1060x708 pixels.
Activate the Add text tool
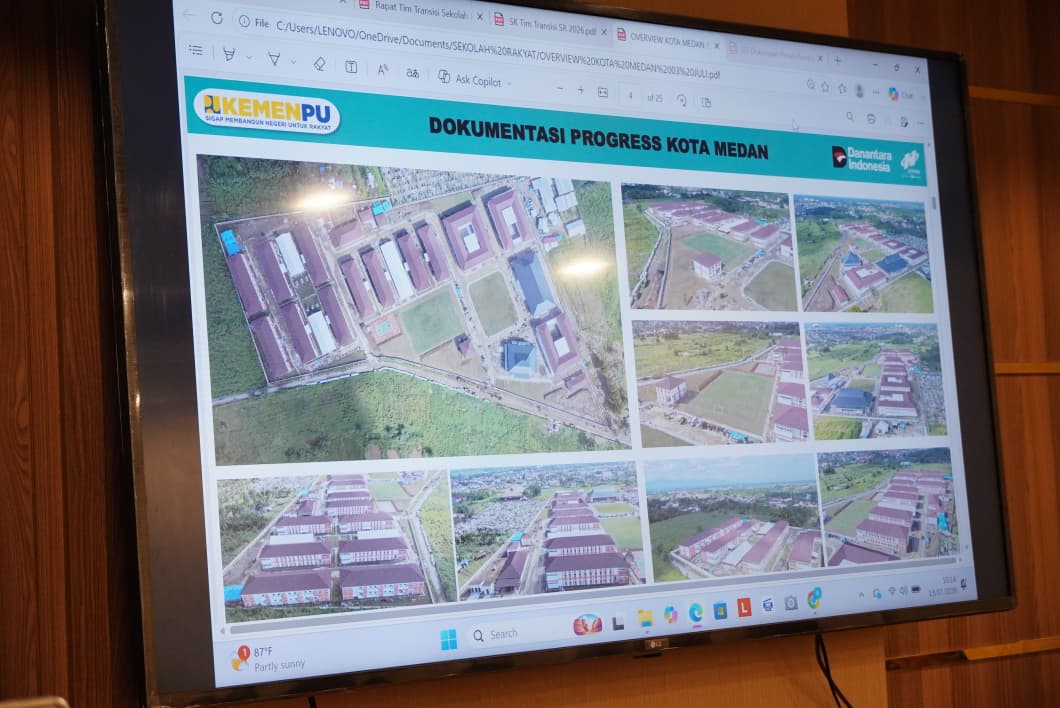tap(351, 66)
